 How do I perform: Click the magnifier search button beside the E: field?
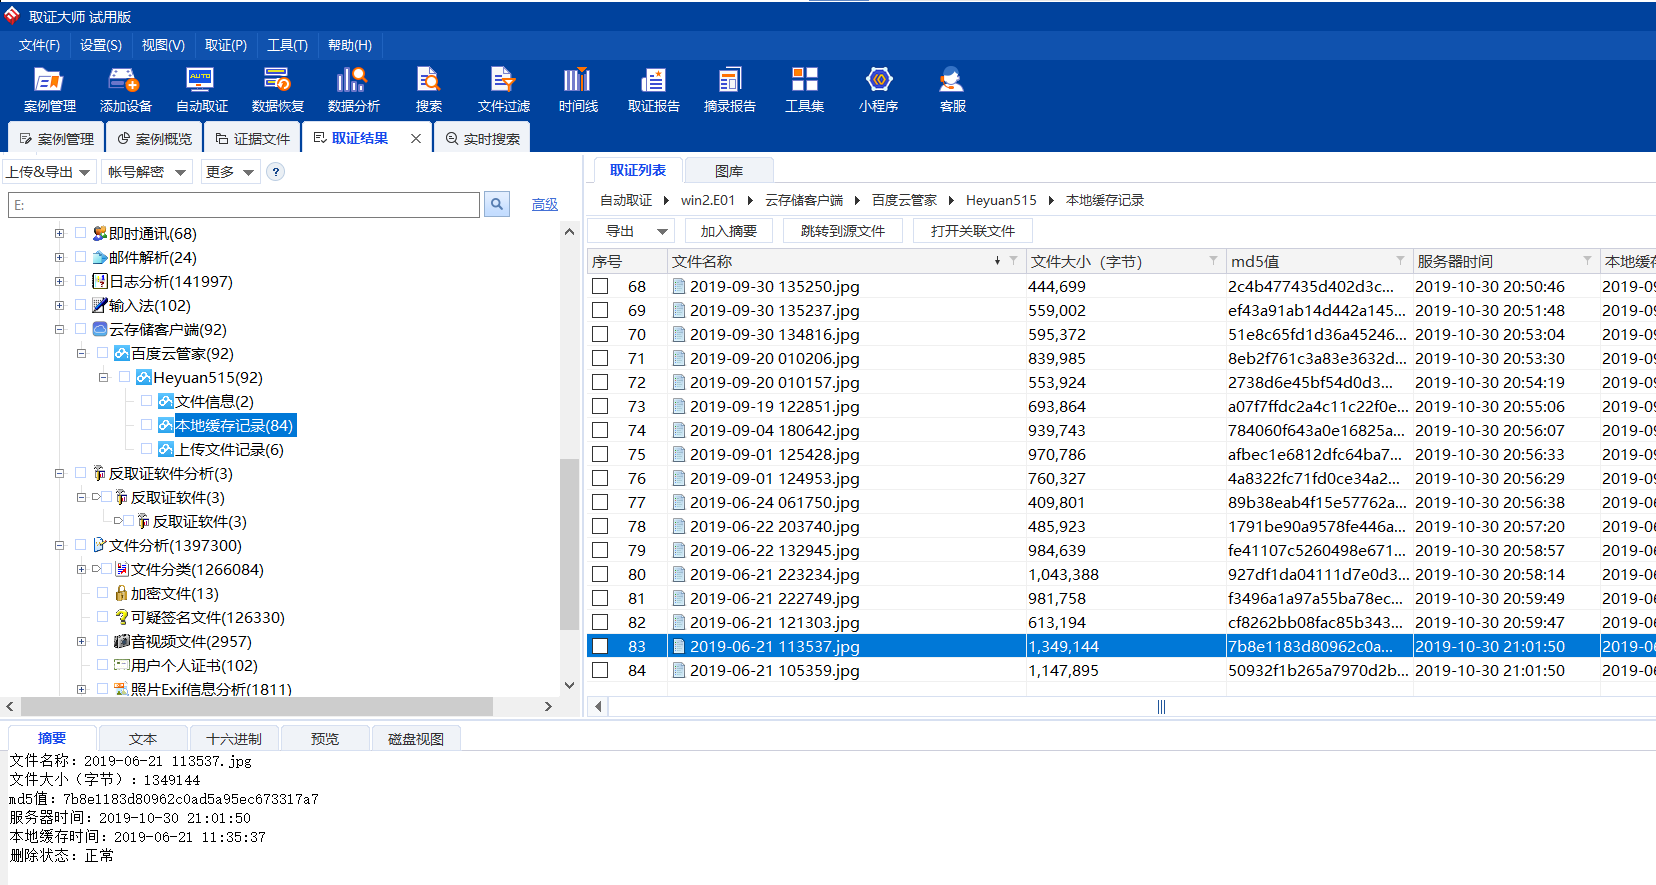tap(497, 204)
